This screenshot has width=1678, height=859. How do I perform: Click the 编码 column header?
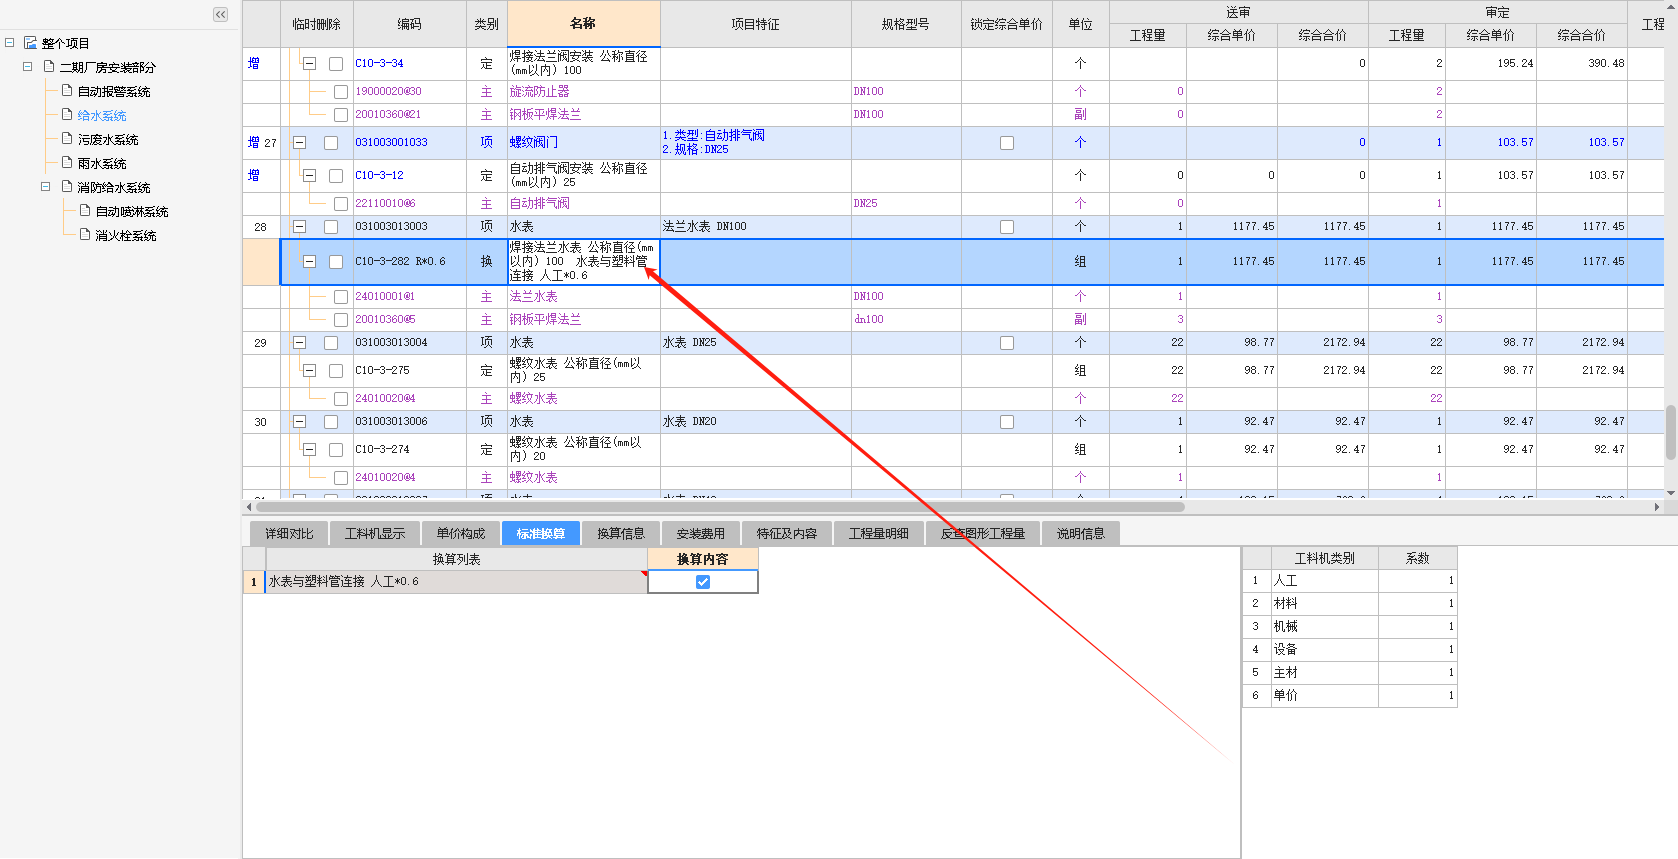pos(409,24)
